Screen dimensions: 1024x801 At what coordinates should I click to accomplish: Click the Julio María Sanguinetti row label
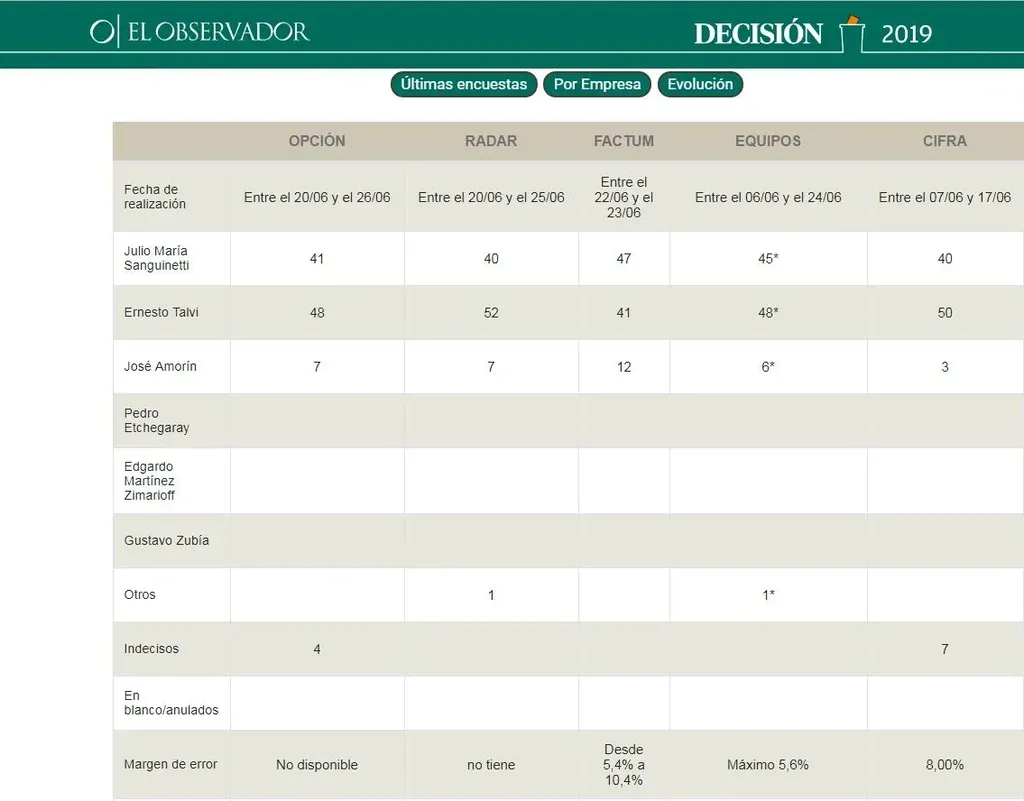click(157, 258)
